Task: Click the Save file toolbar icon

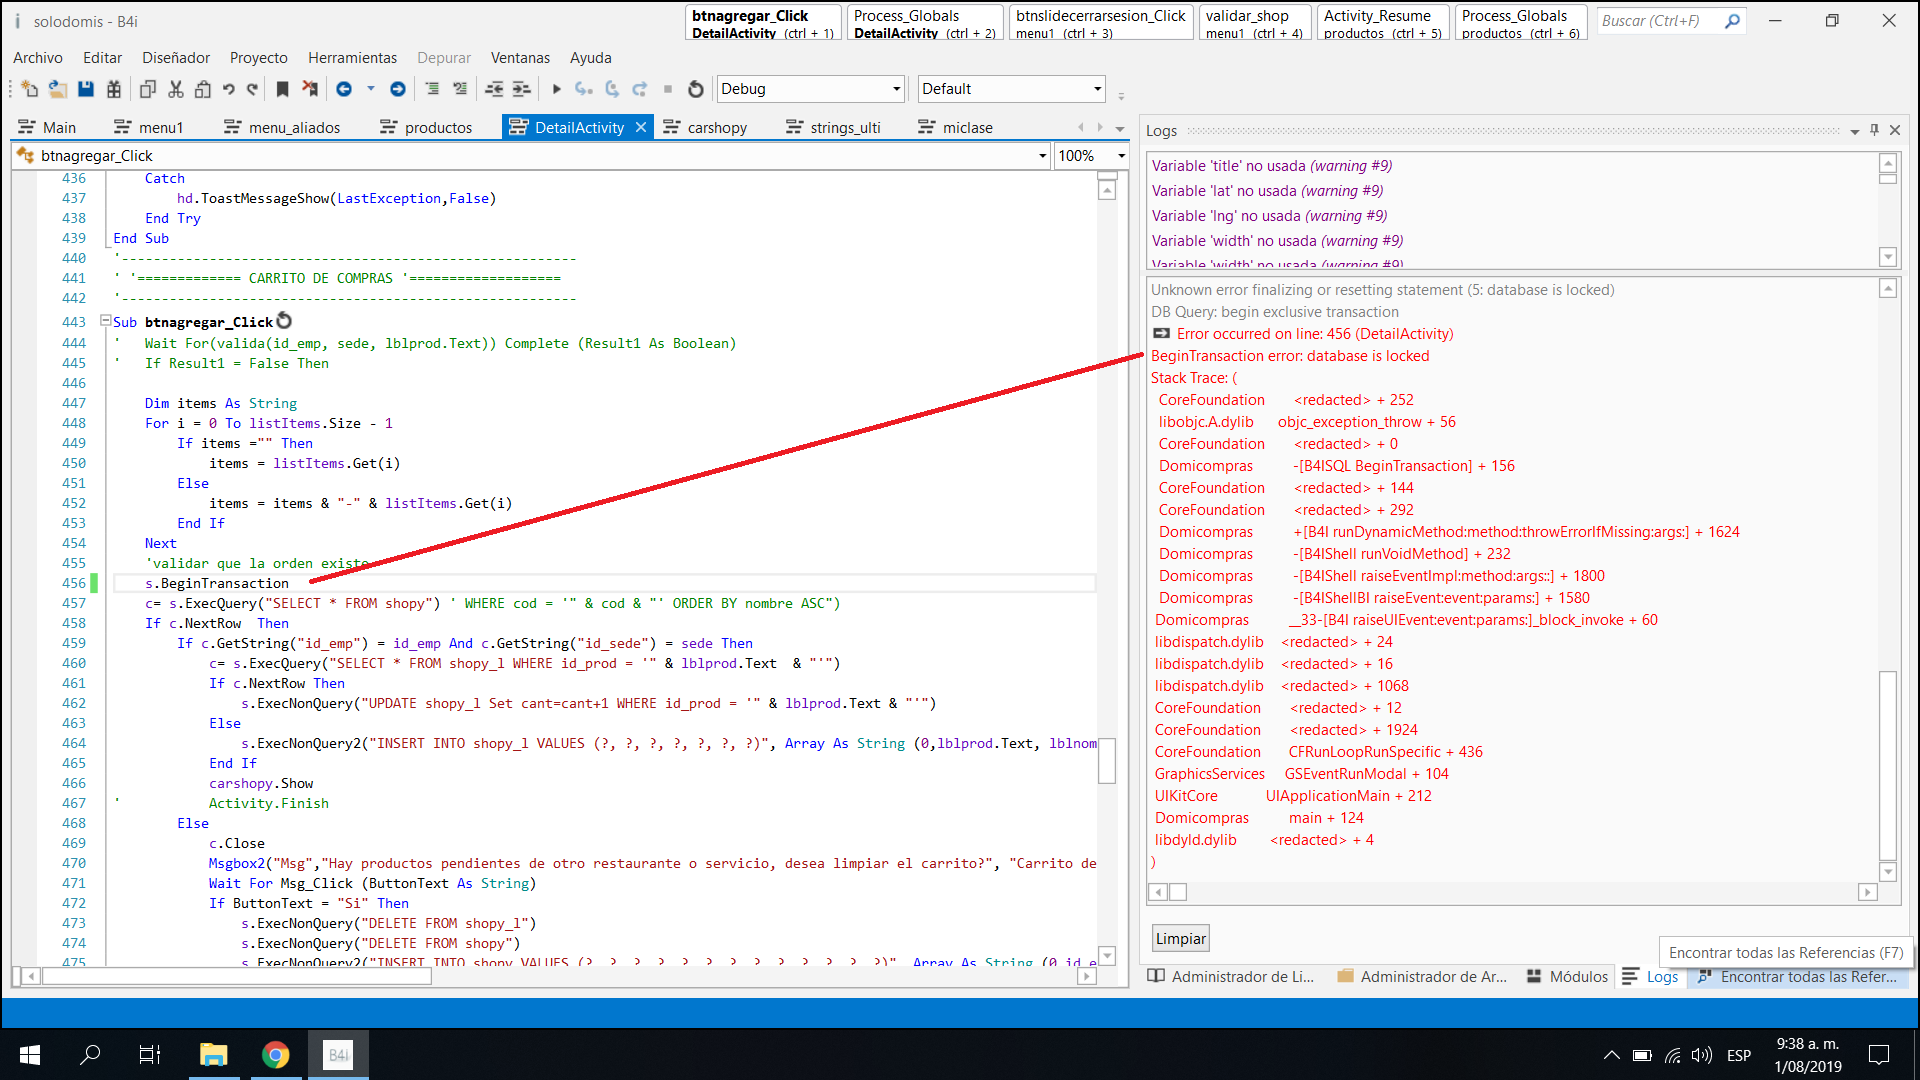Action: point(86,89)
